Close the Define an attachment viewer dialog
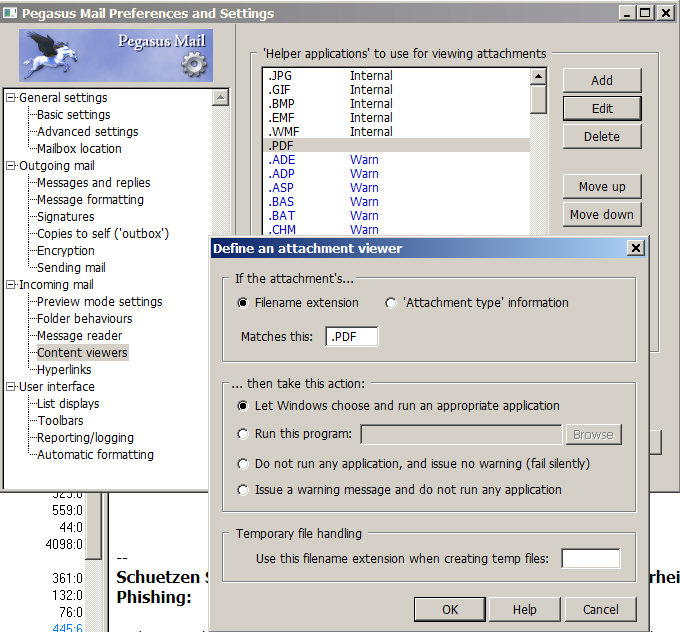The image size is (680, 632). (634, 248)
